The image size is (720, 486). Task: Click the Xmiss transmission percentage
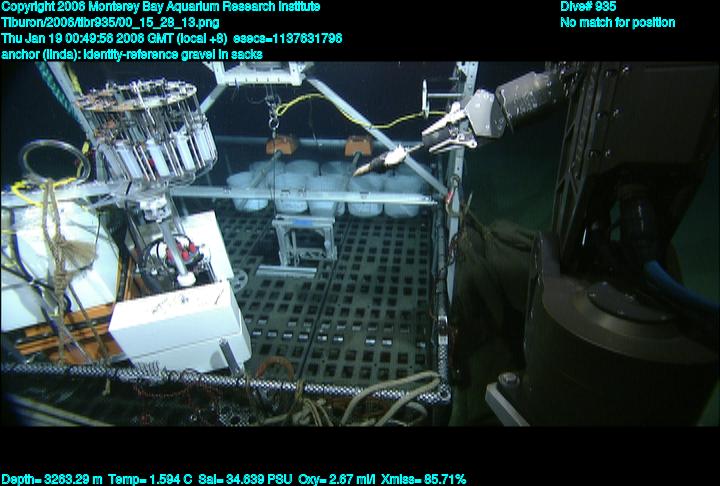point(427,479)
